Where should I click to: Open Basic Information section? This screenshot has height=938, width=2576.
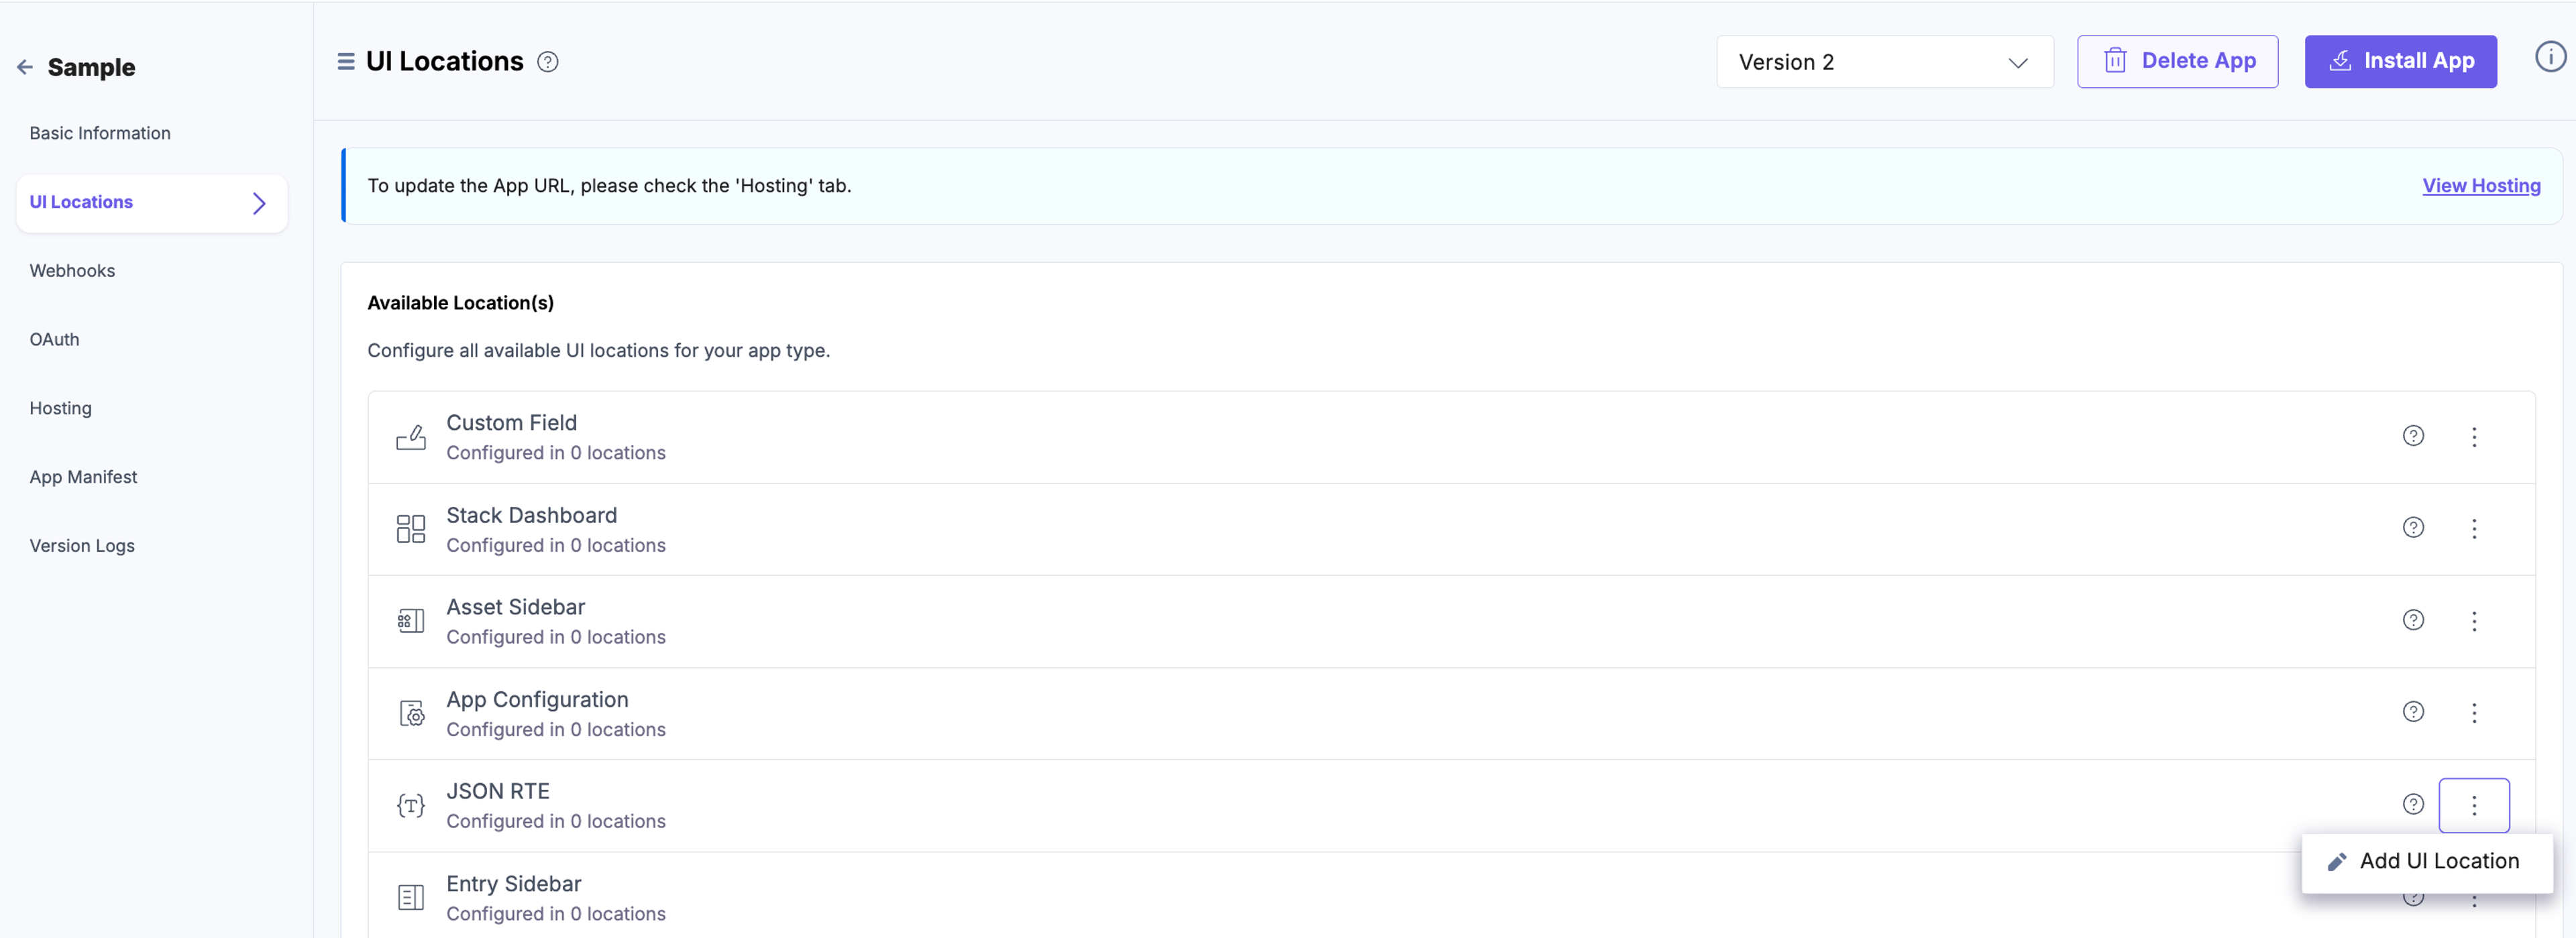tap(100, 133)
